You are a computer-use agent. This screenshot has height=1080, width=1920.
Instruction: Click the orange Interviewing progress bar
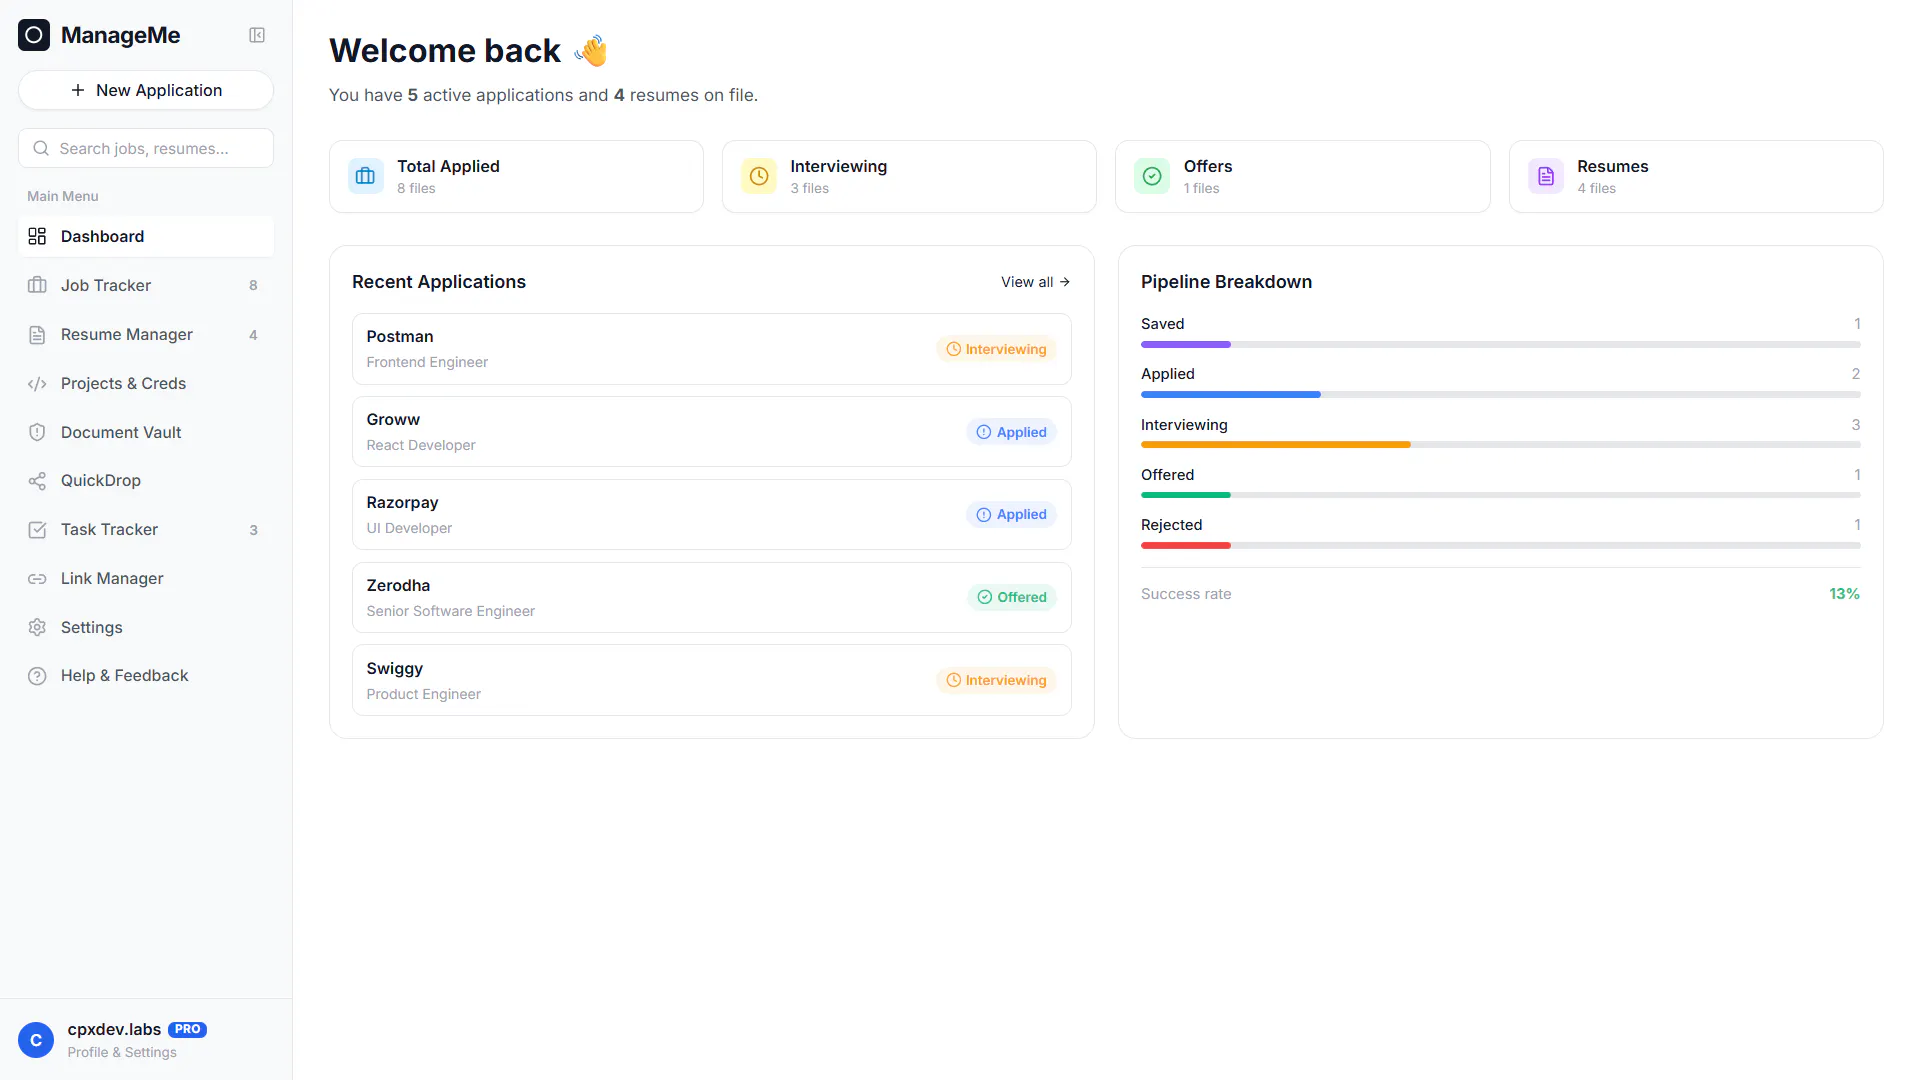tap(1276, 444)
